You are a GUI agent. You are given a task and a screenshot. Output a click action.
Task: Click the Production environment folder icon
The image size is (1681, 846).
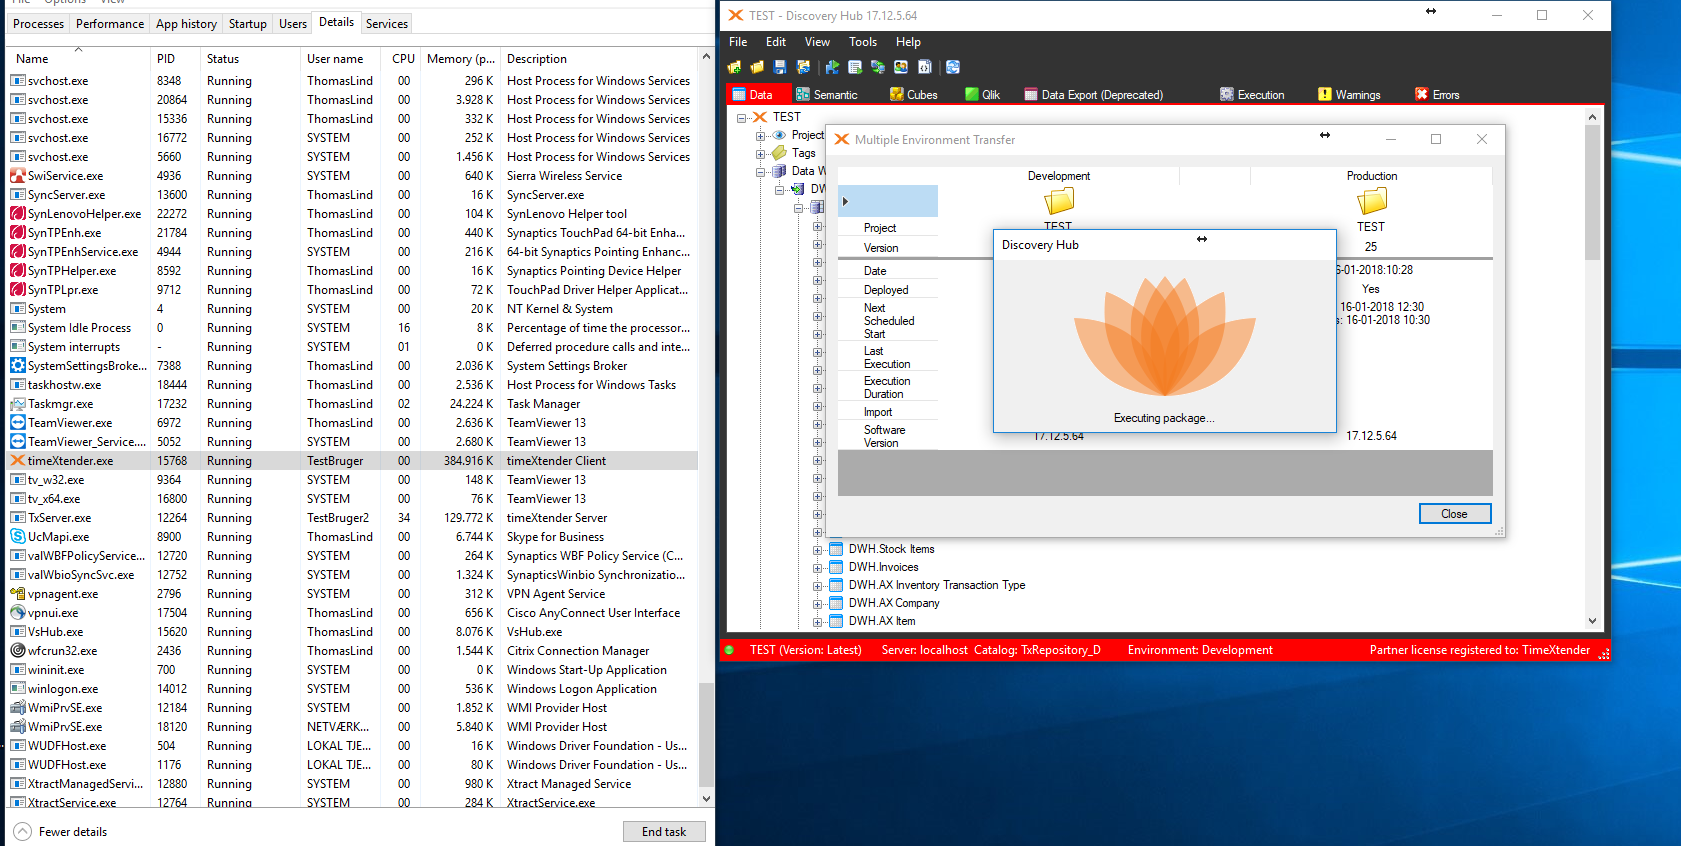click(x=1372, y=201)
